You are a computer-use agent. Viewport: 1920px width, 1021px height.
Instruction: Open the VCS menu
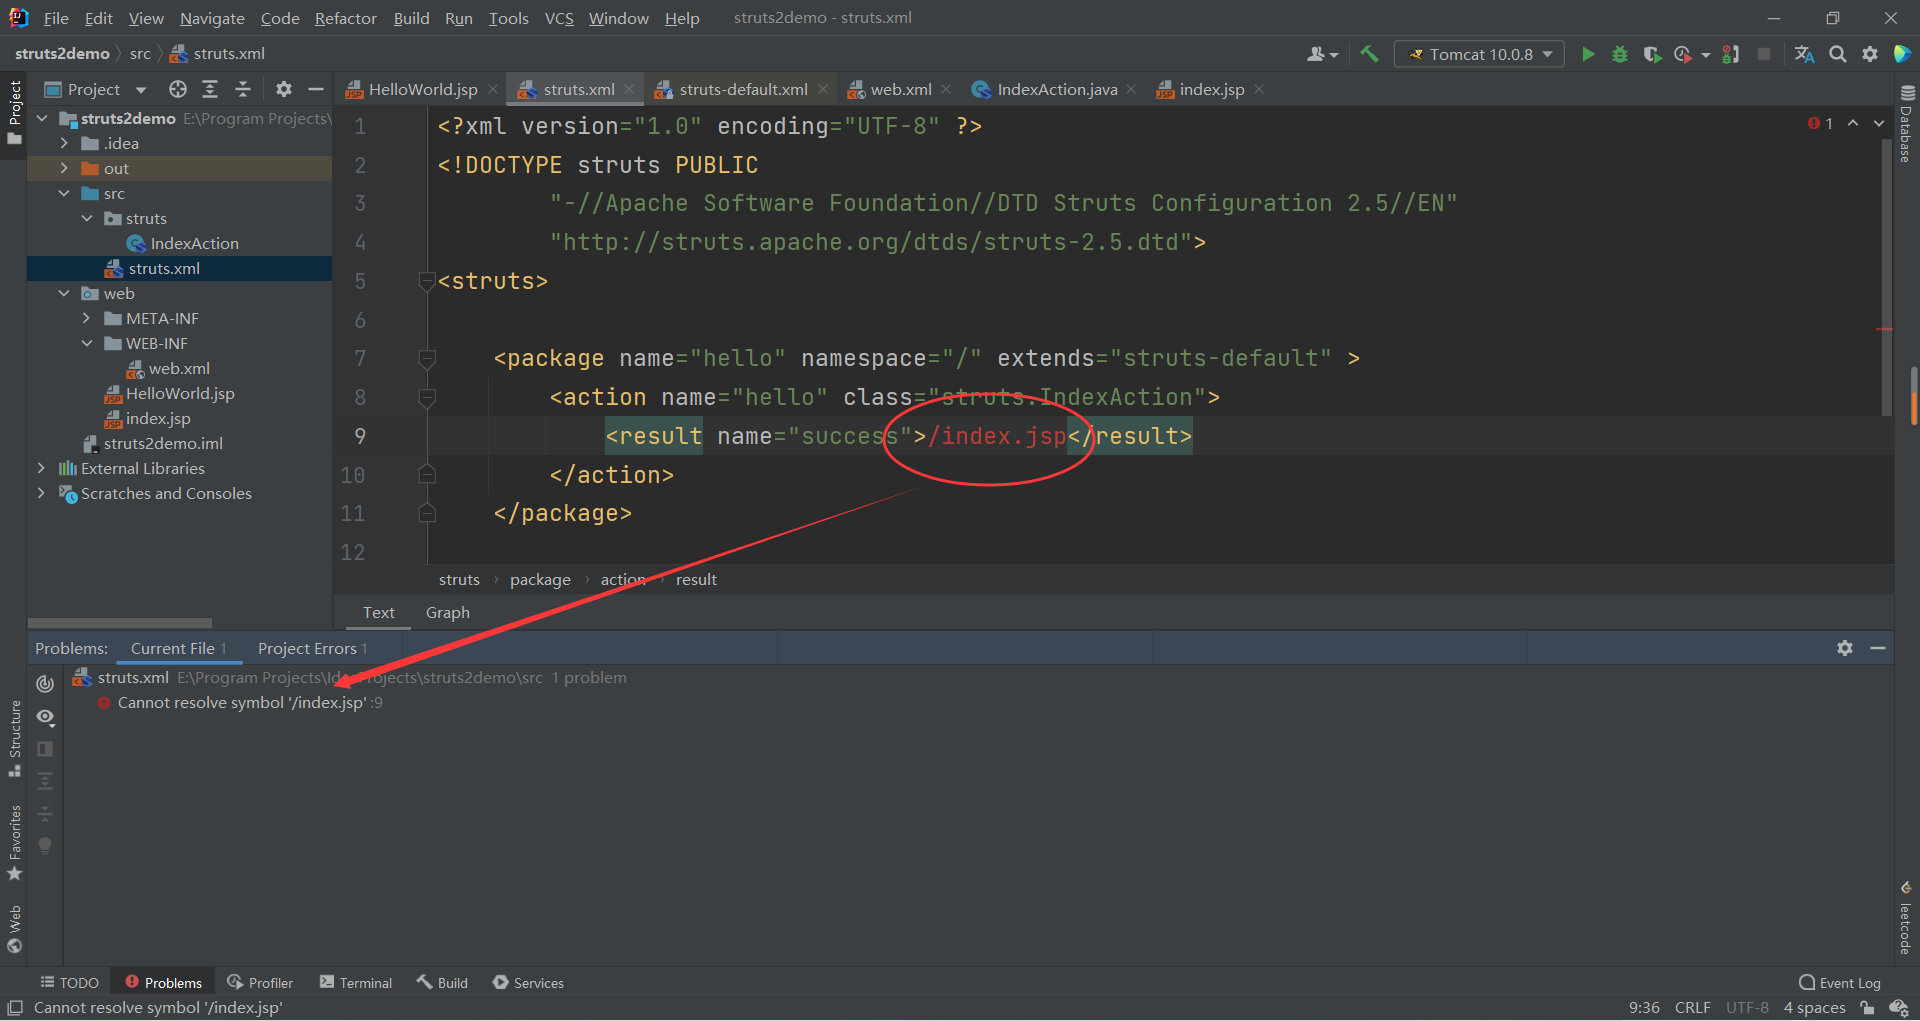(x=559, y=18)
